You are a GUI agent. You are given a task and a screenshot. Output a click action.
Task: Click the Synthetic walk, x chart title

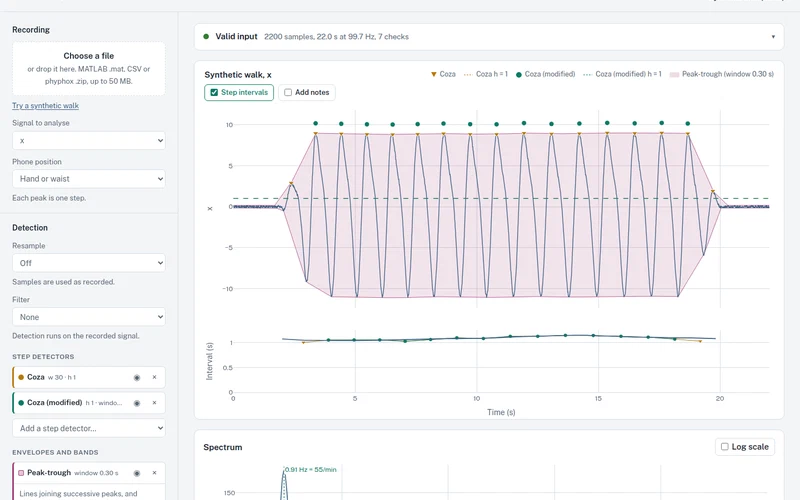(238, 74)
